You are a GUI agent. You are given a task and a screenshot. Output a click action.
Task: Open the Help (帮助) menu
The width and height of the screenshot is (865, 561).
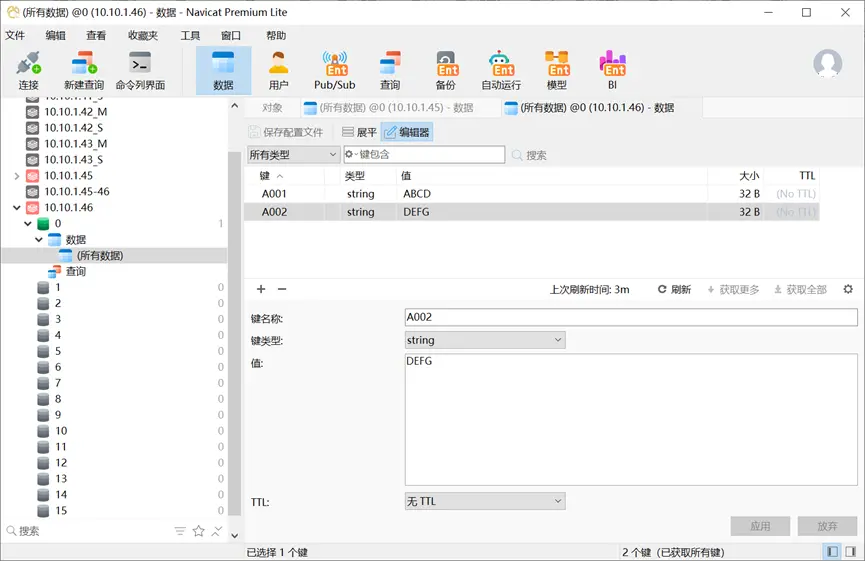pyautogui.click(x=276, y=35)
